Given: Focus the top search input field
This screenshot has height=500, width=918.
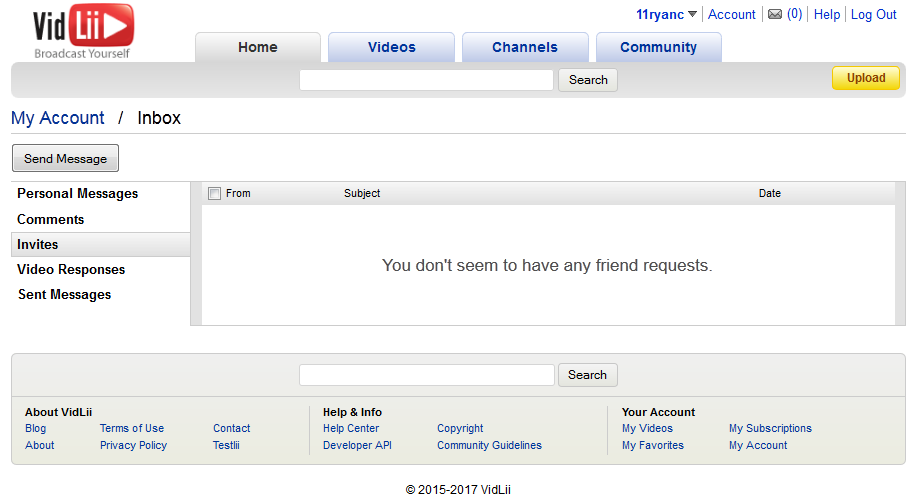Looking at the screenshot, I should 426,80.
